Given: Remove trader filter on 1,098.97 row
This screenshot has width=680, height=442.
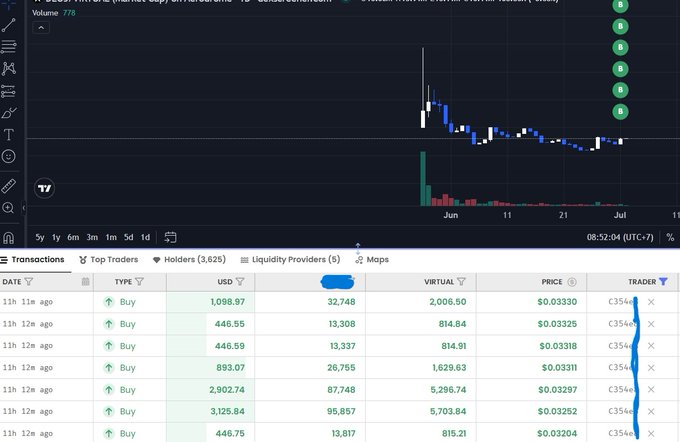Looking at the screenshot, I should click(651, 302).
